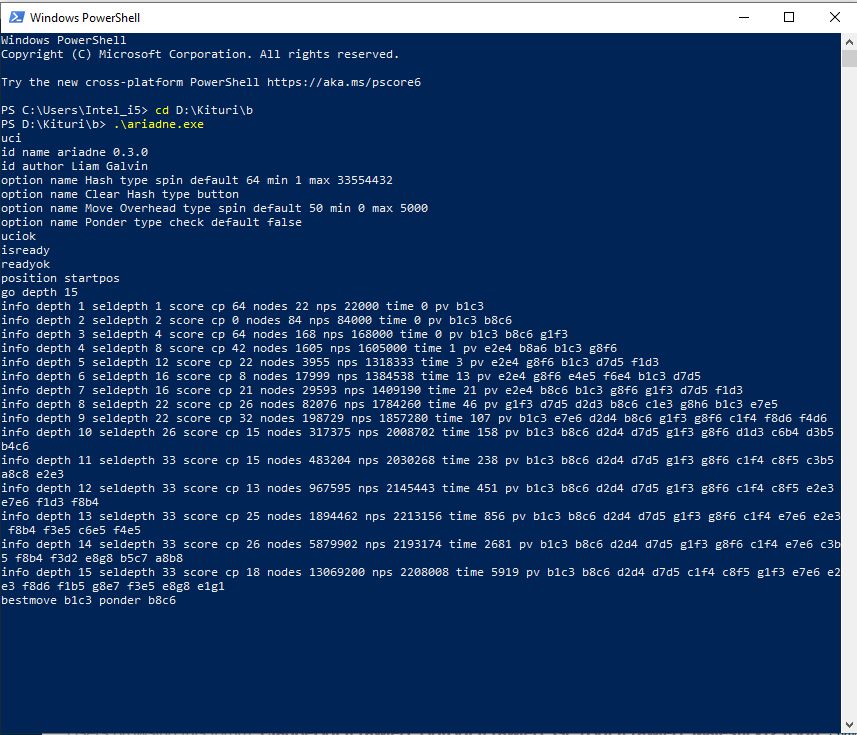This screenshot has height=735, width=857.
Task: Click the 'option name Ponder type check' line
Action: [151, 222]
